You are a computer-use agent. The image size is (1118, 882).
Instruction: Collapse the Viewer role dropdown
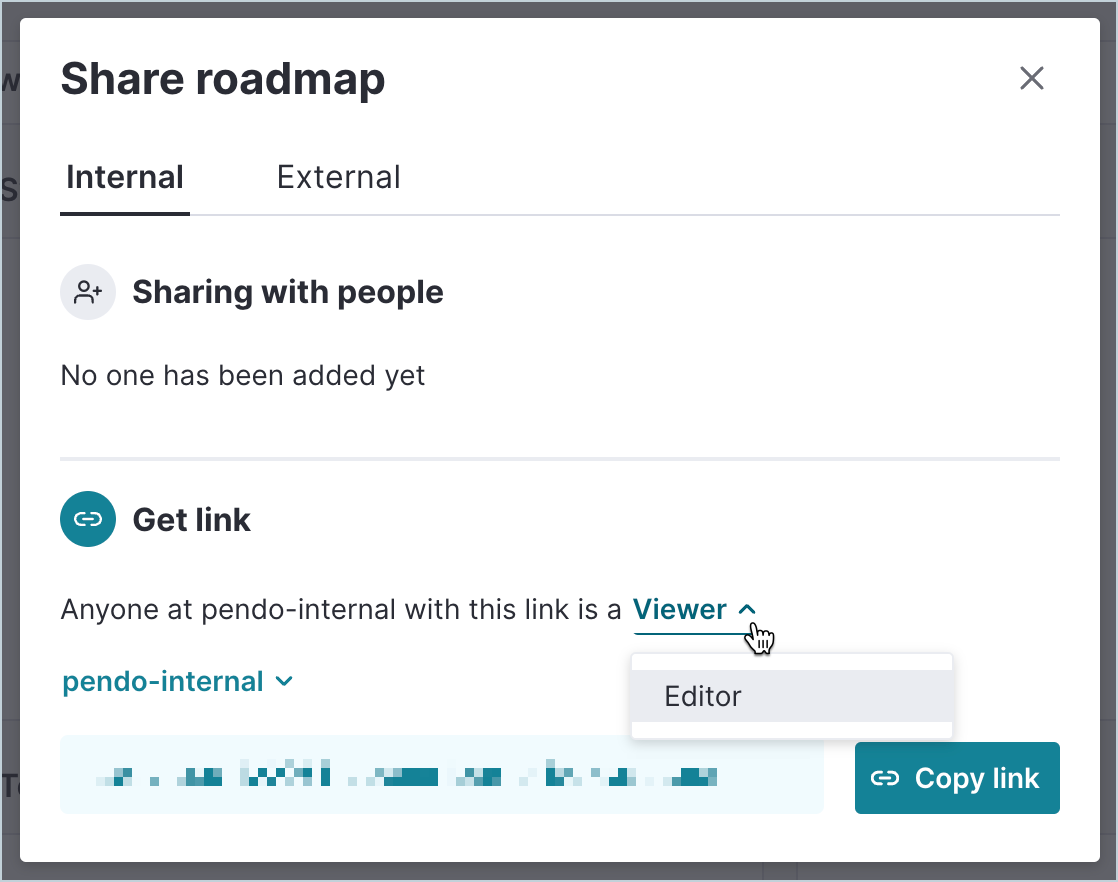point(694,610)
